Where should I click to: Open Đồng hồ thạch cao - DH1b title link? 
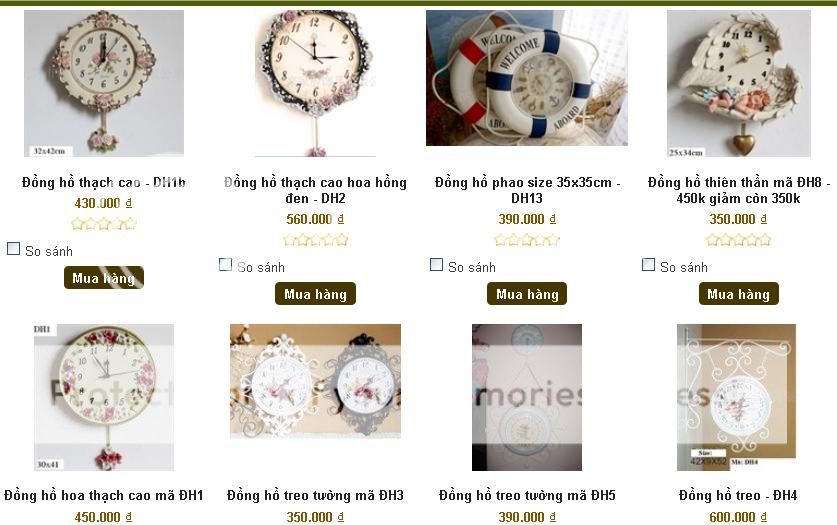click(104, 182)
